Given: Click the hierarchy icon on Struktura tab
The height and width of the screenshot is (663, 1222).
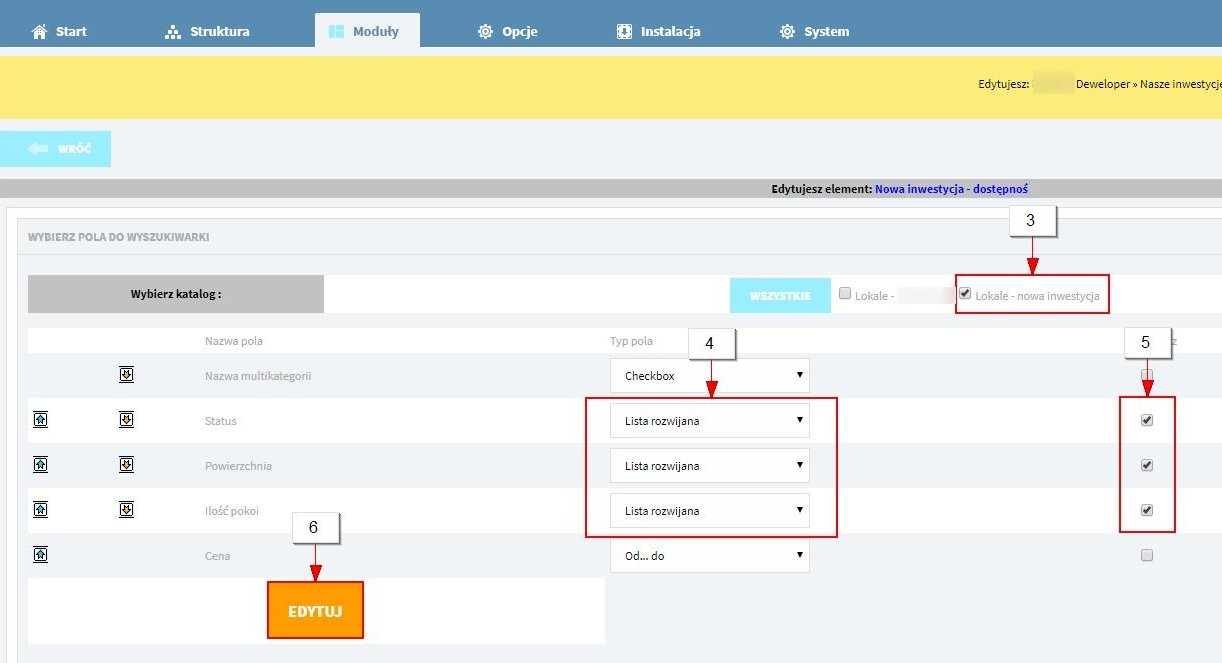Looking at the screenshot, I should coord(173,31).
